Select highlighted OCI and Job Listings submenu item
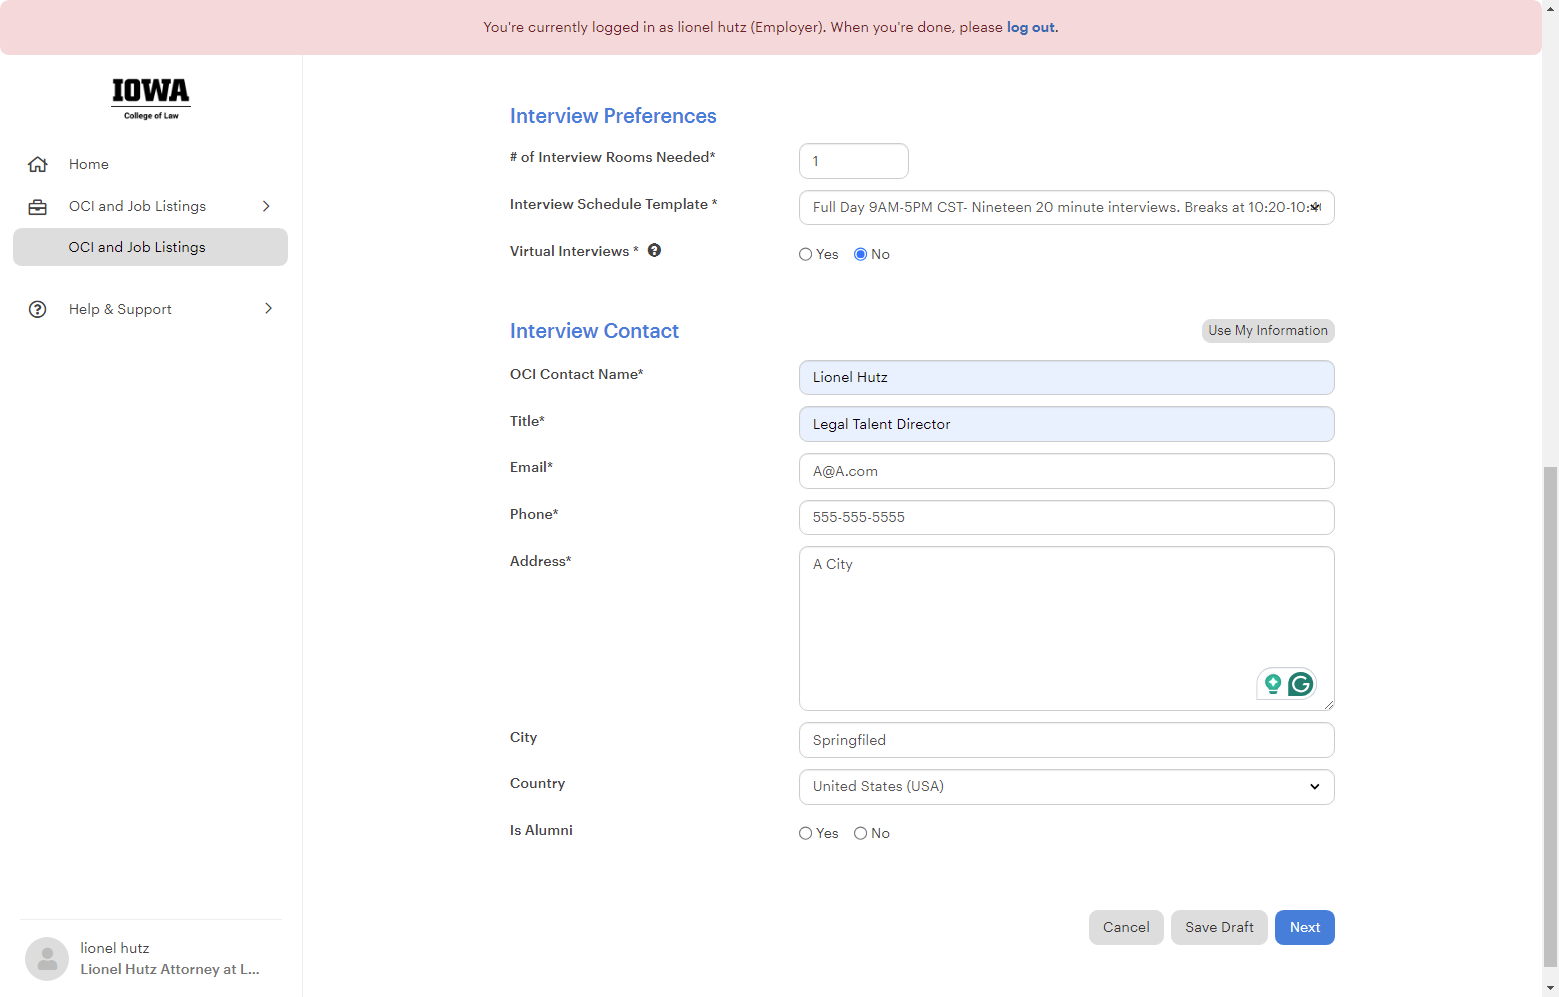Viewport: 1559px width, 997px height. pyautogui.click(x=150, y=247)
